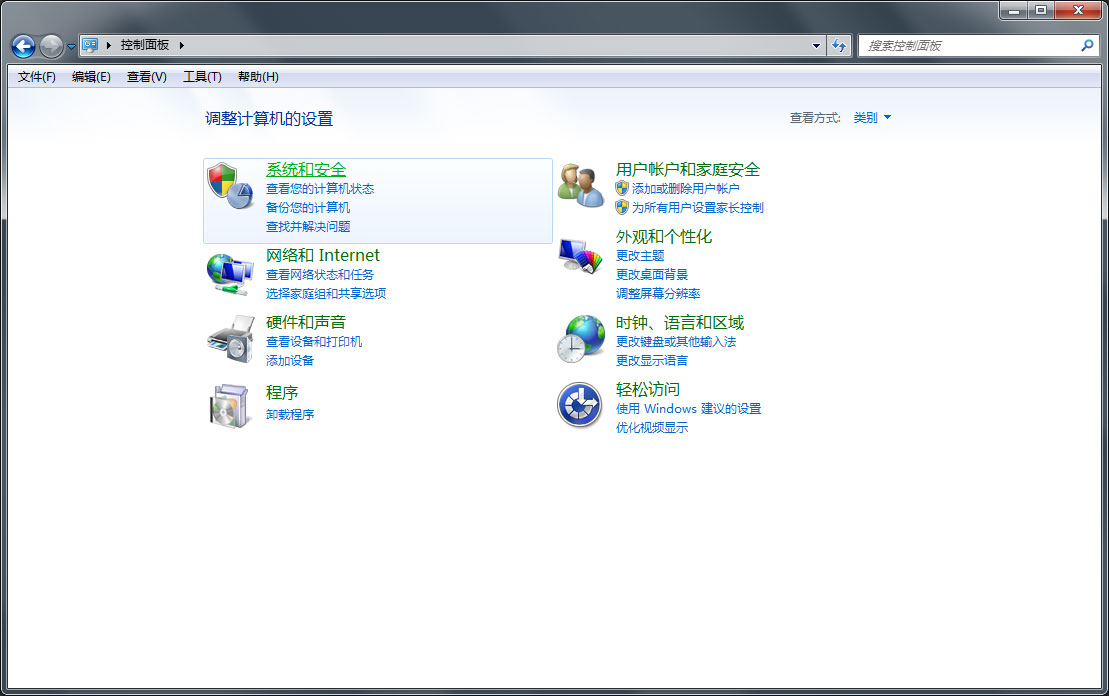Click the search magnifier icon
The image size is (1109, 696).
click(1087, 45)
